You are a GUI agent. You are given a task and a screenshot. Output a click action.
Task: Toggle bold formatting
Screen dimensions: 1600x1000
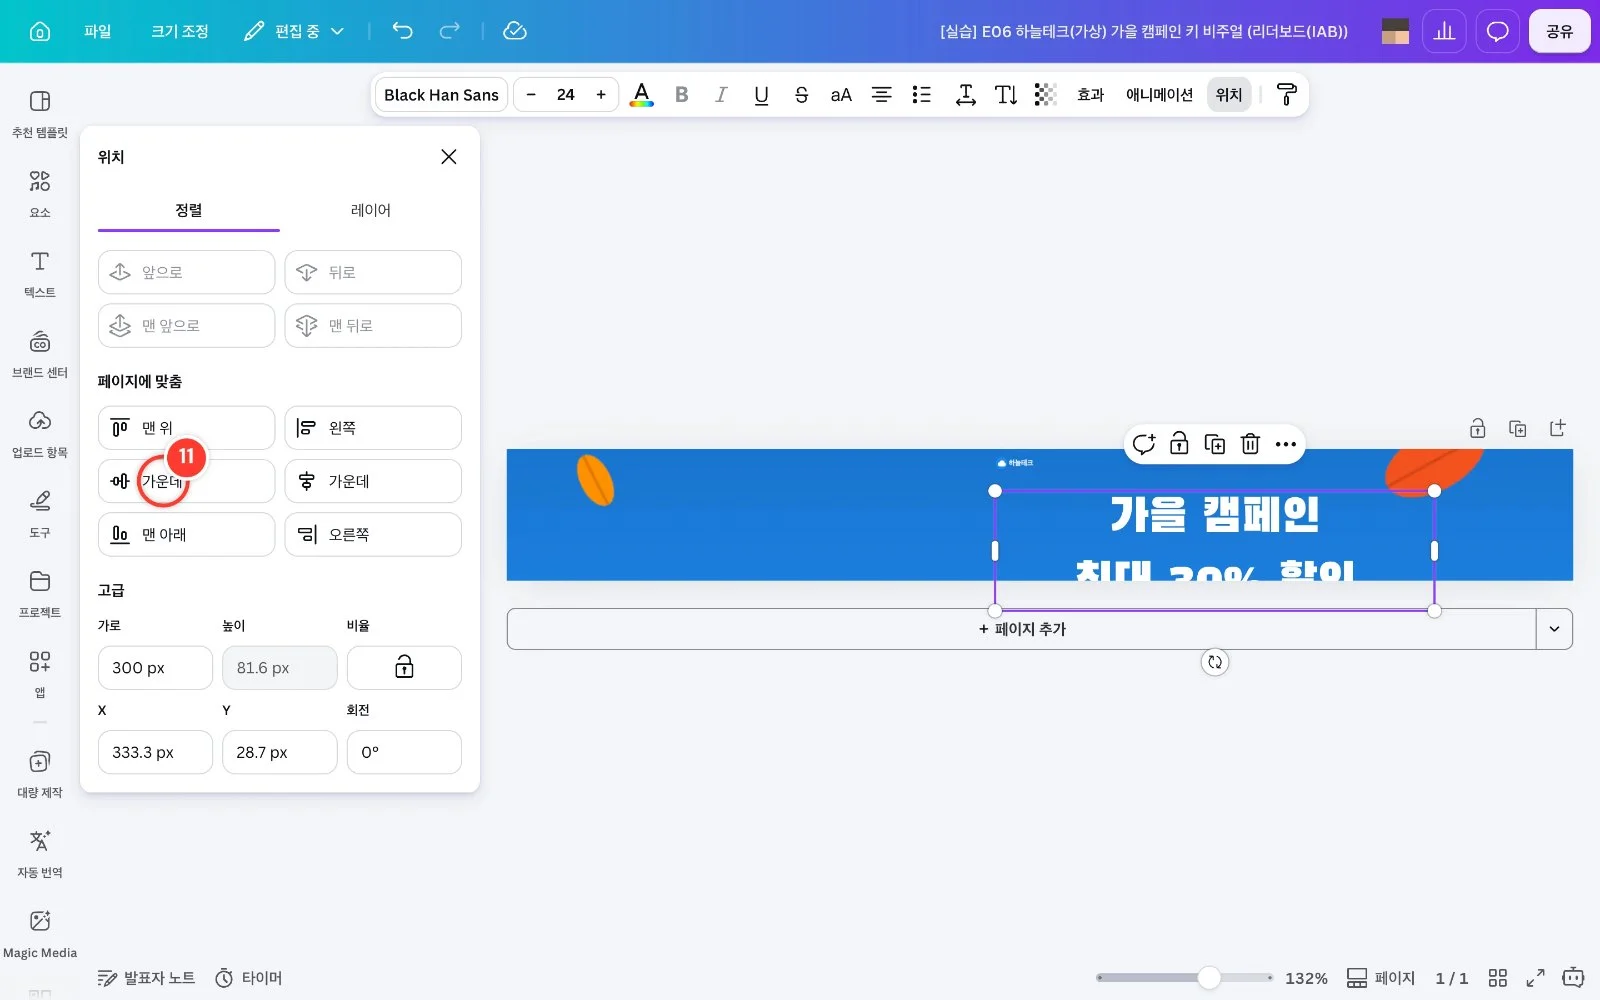682,95
